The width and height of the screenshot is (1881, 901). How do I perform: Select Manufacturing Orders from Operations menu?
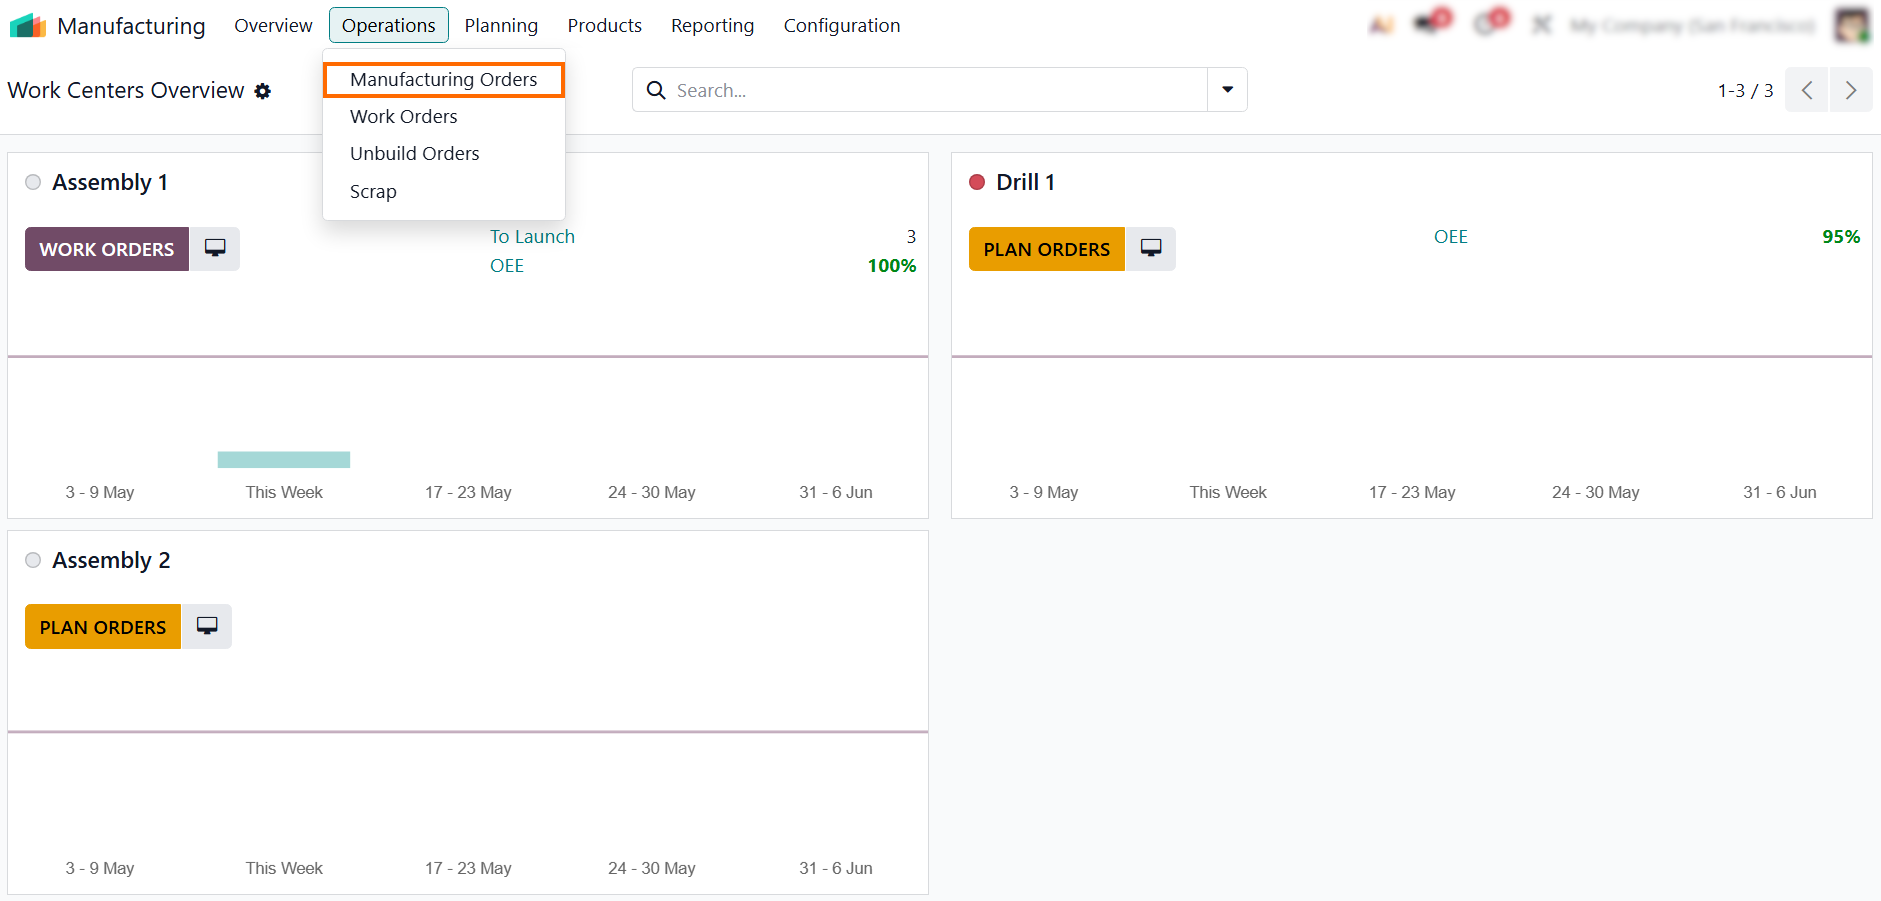coord(444,79)
